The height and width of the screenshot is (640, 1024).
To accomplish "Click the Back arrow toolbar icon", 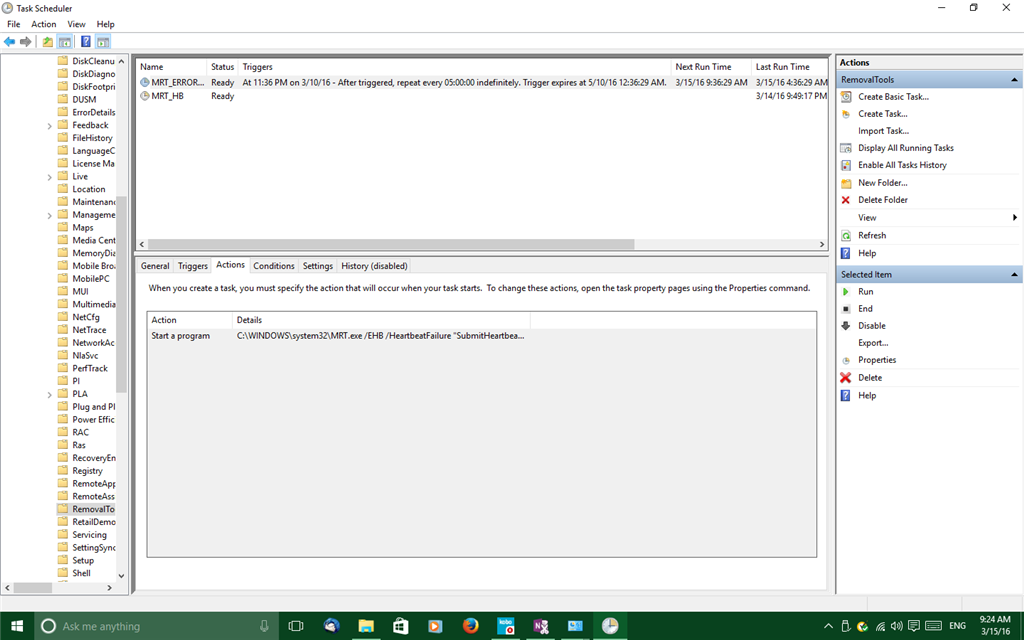I will (9, 42).
